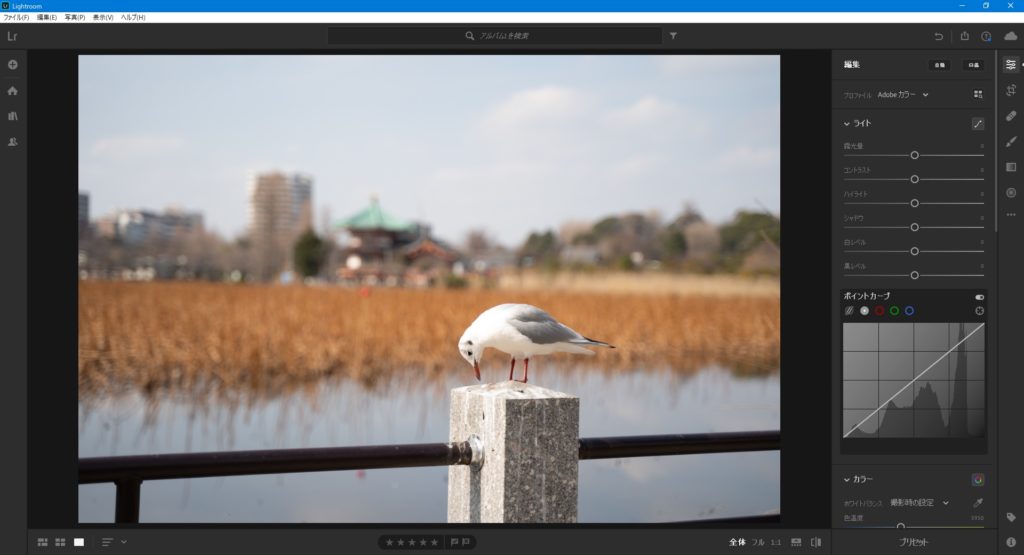Open the 表示(V) menu

tap(103, 18)
